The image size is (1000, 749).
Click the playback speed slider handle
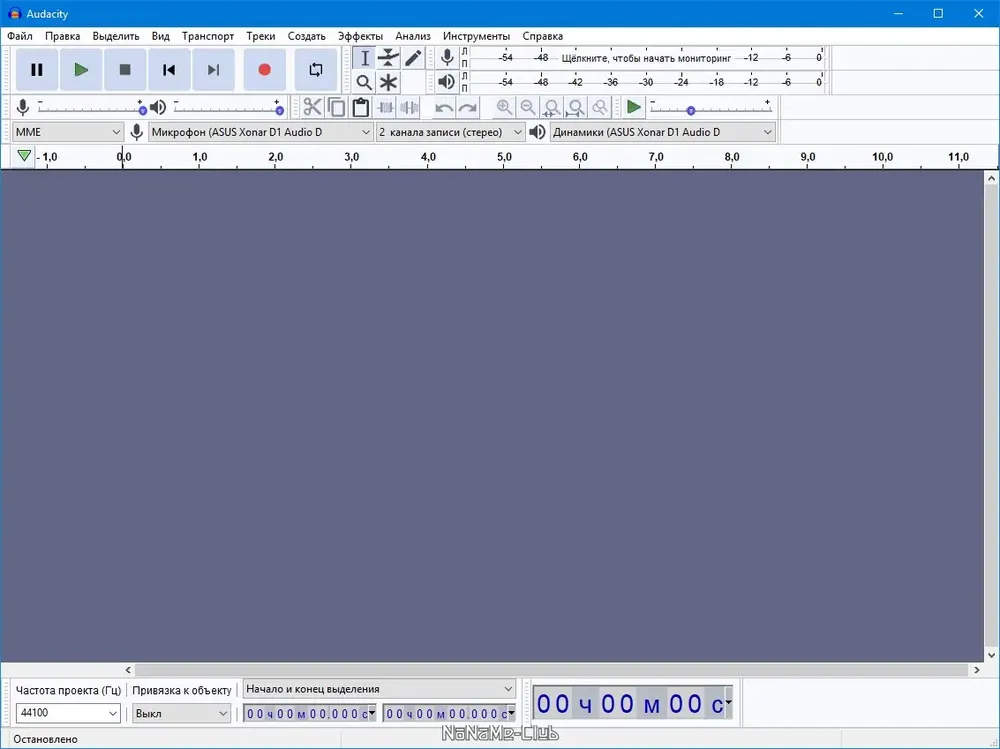click(x=691, y=111)
